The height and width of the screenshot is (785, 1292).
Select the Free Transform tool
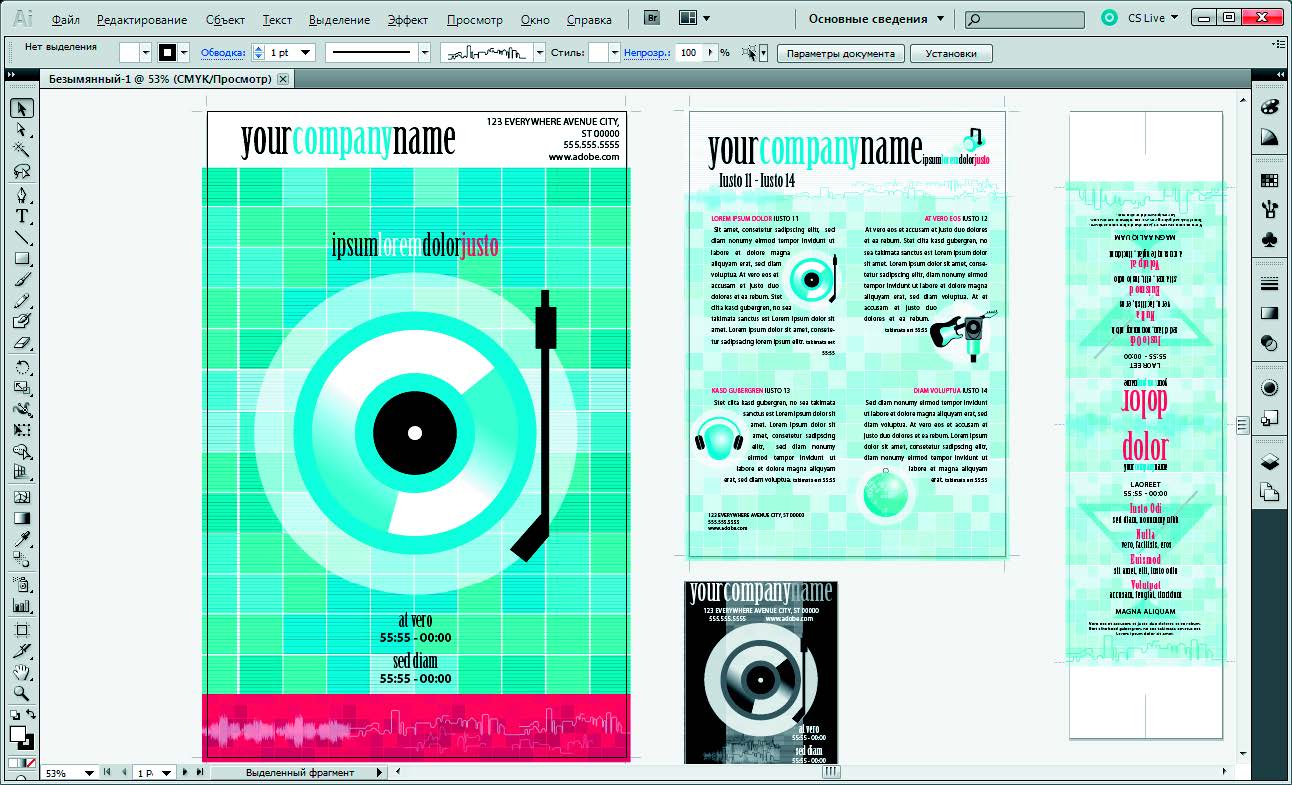click(x=22, y=430)
